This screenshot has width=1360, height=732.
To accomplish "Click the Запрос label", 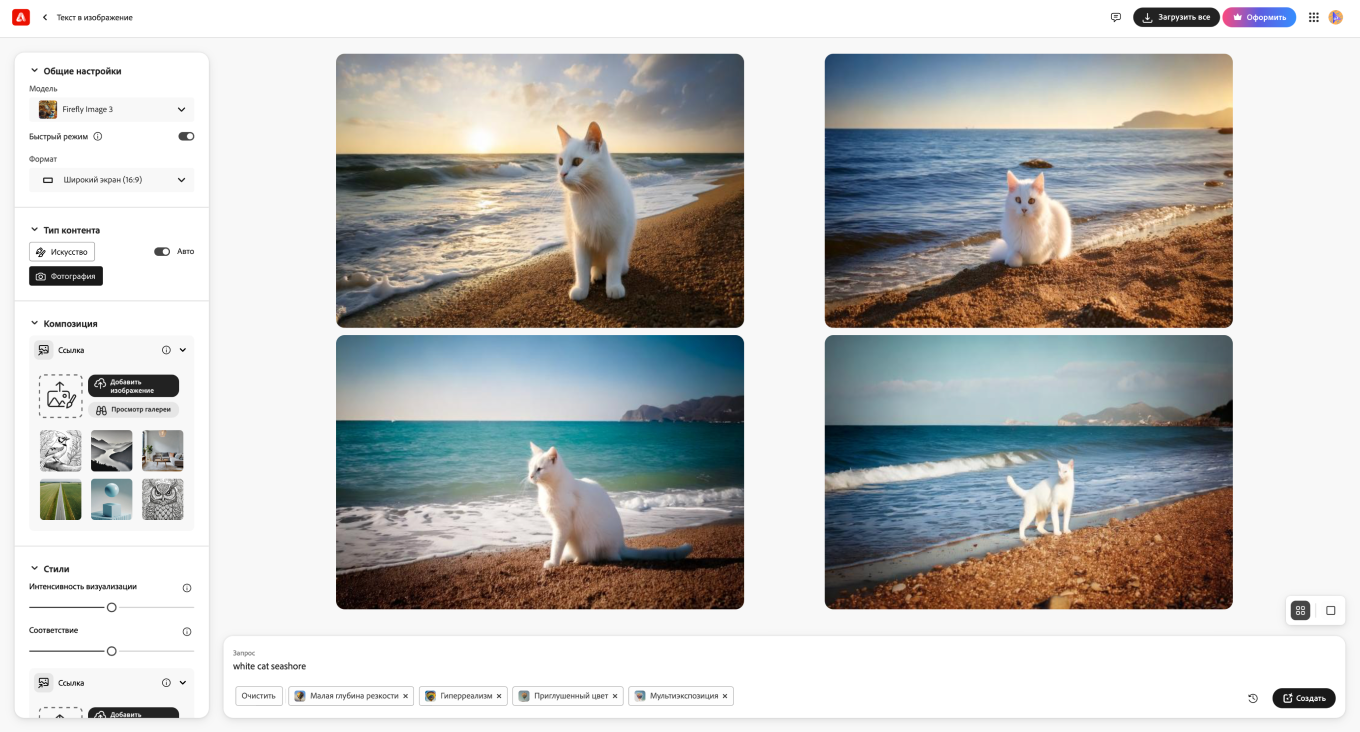I will pos(244,653).
